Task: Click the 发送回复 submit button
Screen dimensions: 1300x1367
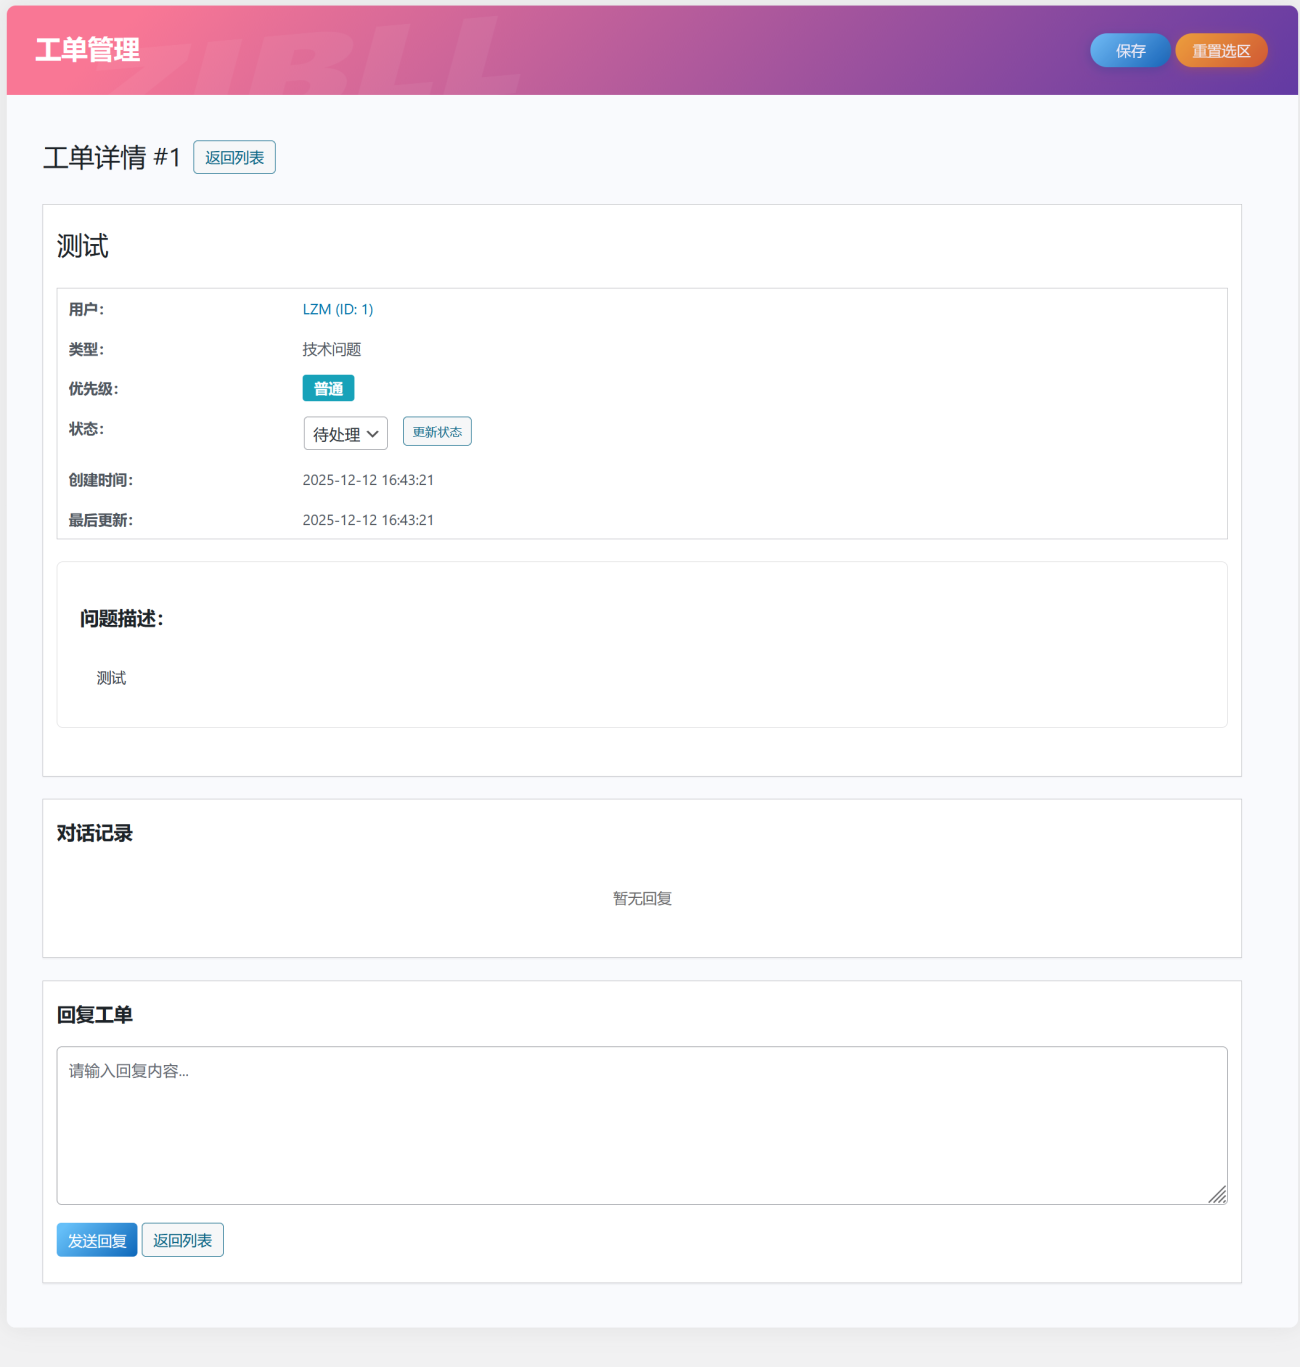Action: [x=96, y=1239]
